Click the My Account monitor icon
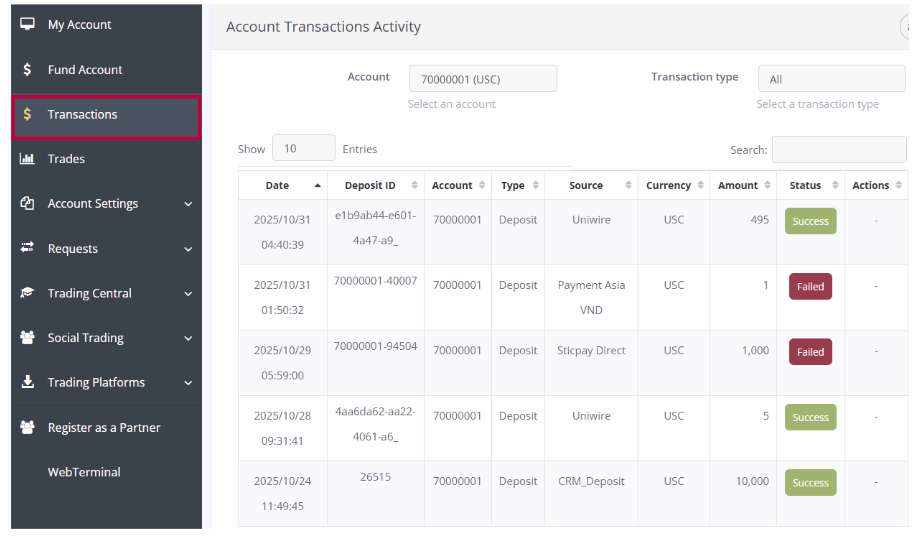Screen dimensions: 916x537 27,24
